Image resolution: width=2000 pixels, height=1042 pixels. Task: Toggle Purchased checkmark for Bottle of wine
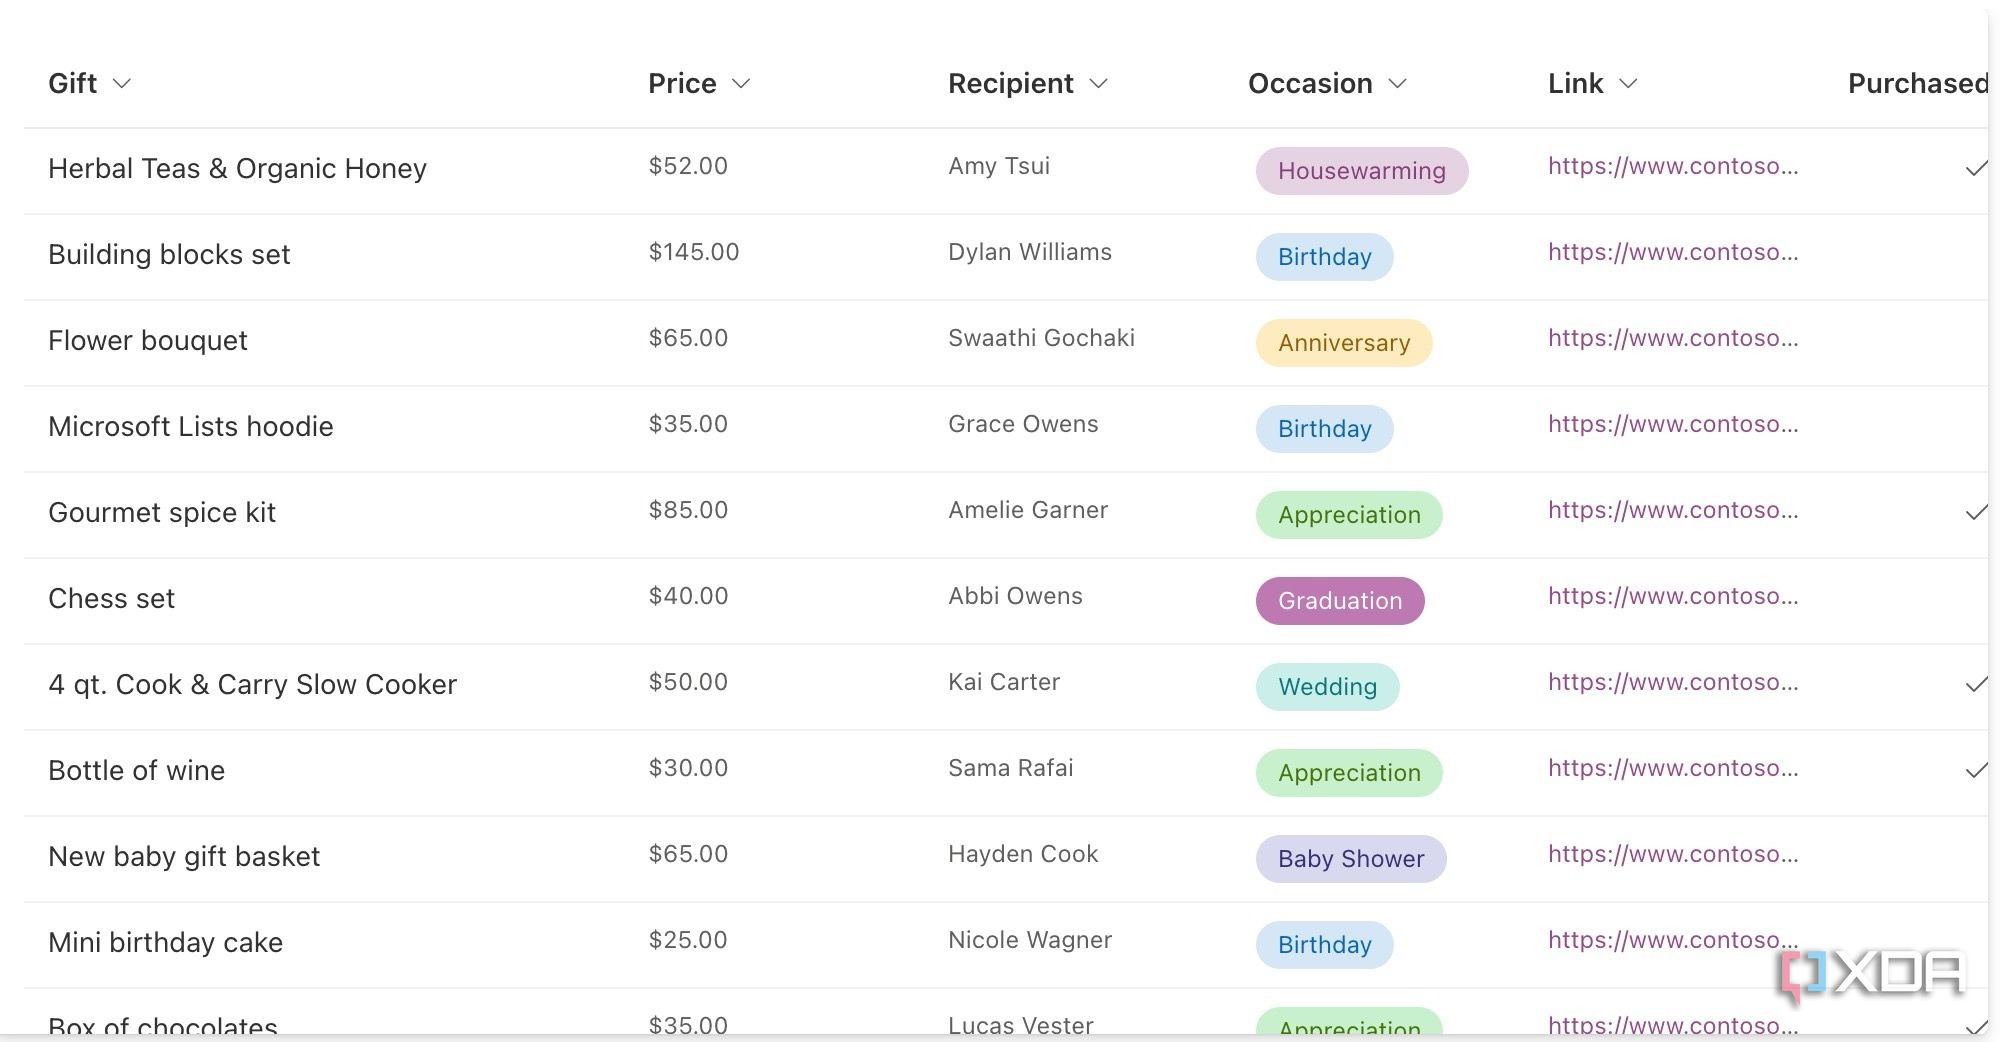tap(1975, 772)
